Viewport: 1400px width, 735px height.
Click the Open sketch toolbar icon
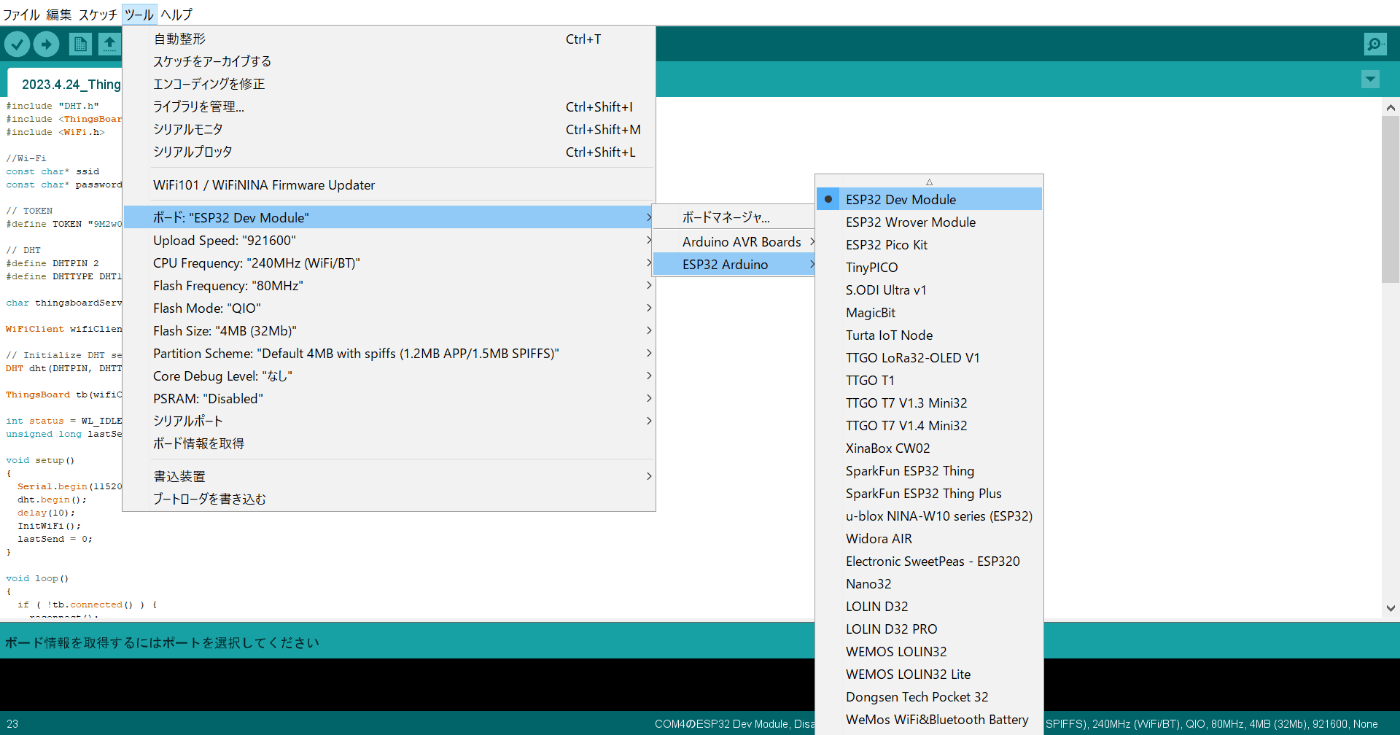[109, 44]
